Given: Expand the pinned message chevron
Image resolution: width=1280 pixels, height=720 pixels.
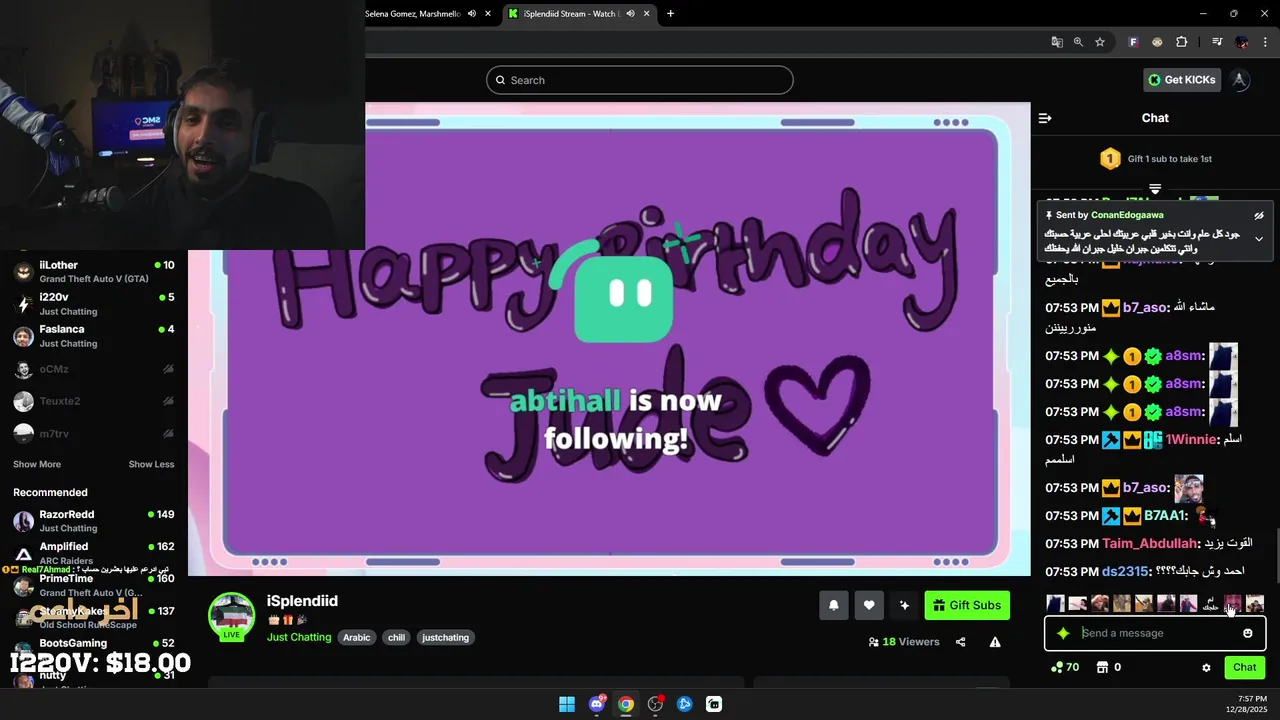Looking at the screenshot, I should point(1259,239).
